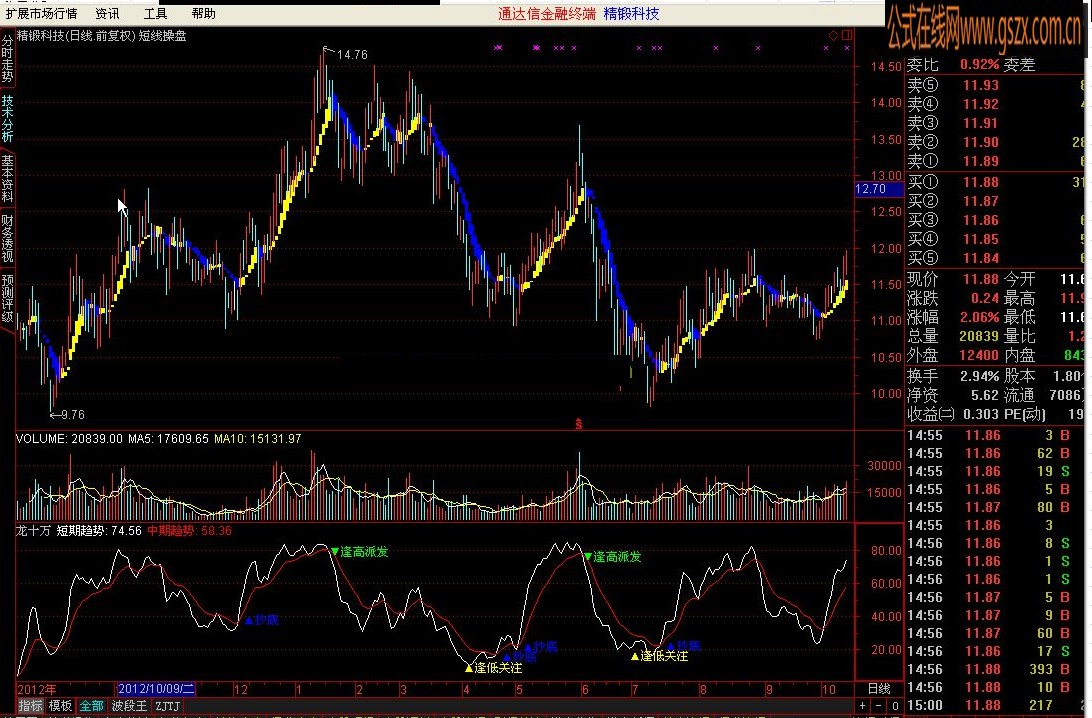This screenshot has height=718, width=1092.
Task: Click month 6 on the time axis
Action: 585,689
